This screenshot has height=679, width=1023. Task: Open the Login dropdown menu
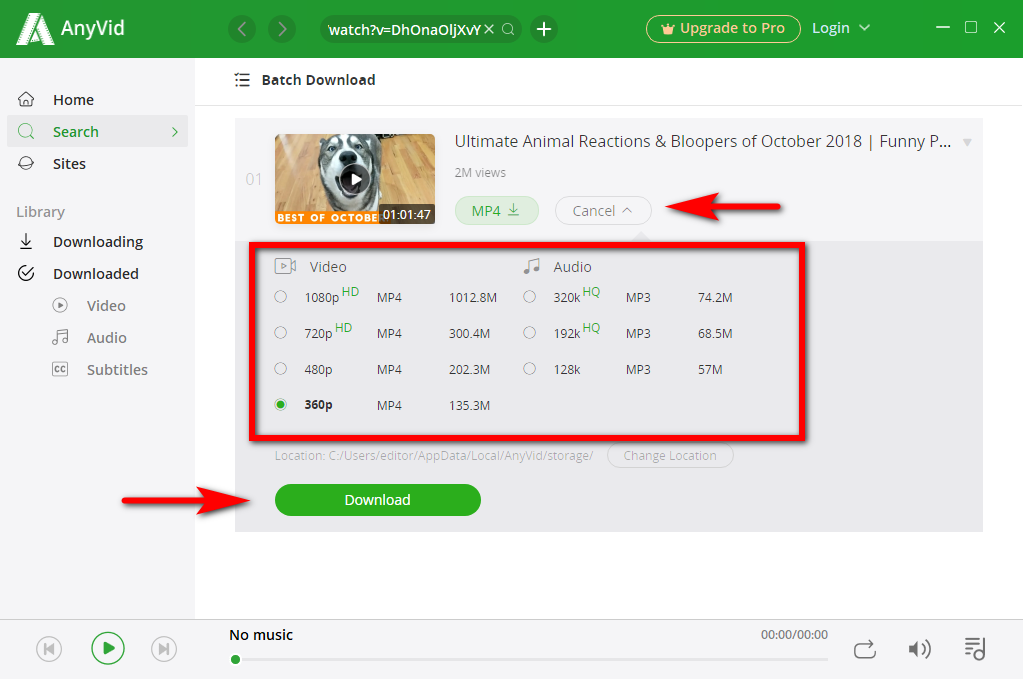point(841,27)
